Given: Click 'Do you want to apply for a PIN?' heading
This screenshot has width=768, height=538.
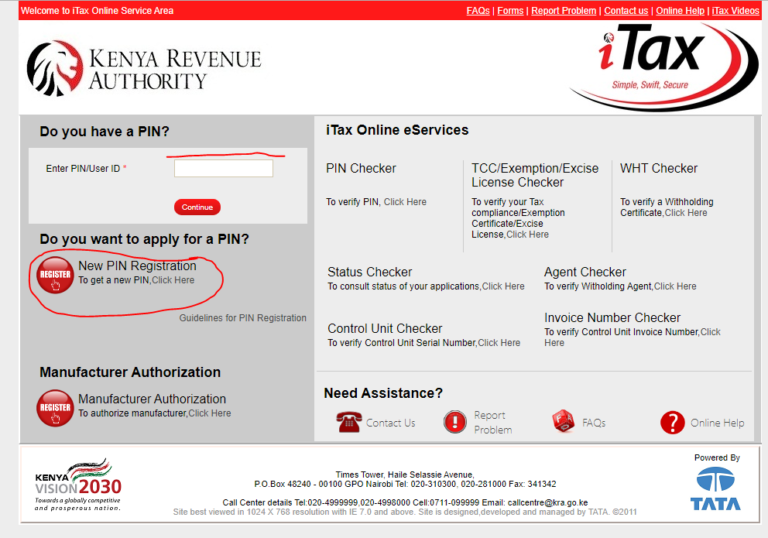Looking at the screenshot, I should tap(144, 239).
